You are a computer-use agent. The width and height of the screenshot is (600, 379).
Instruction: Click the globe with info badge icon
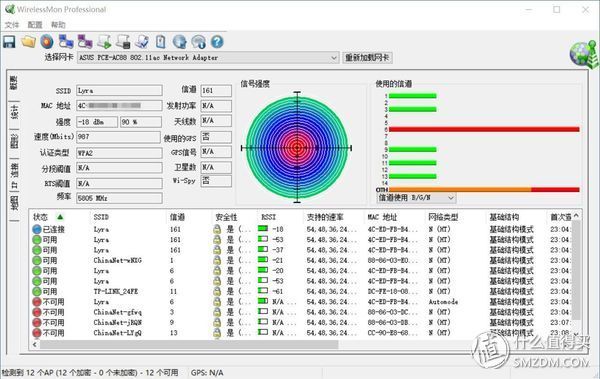(199, 42)
